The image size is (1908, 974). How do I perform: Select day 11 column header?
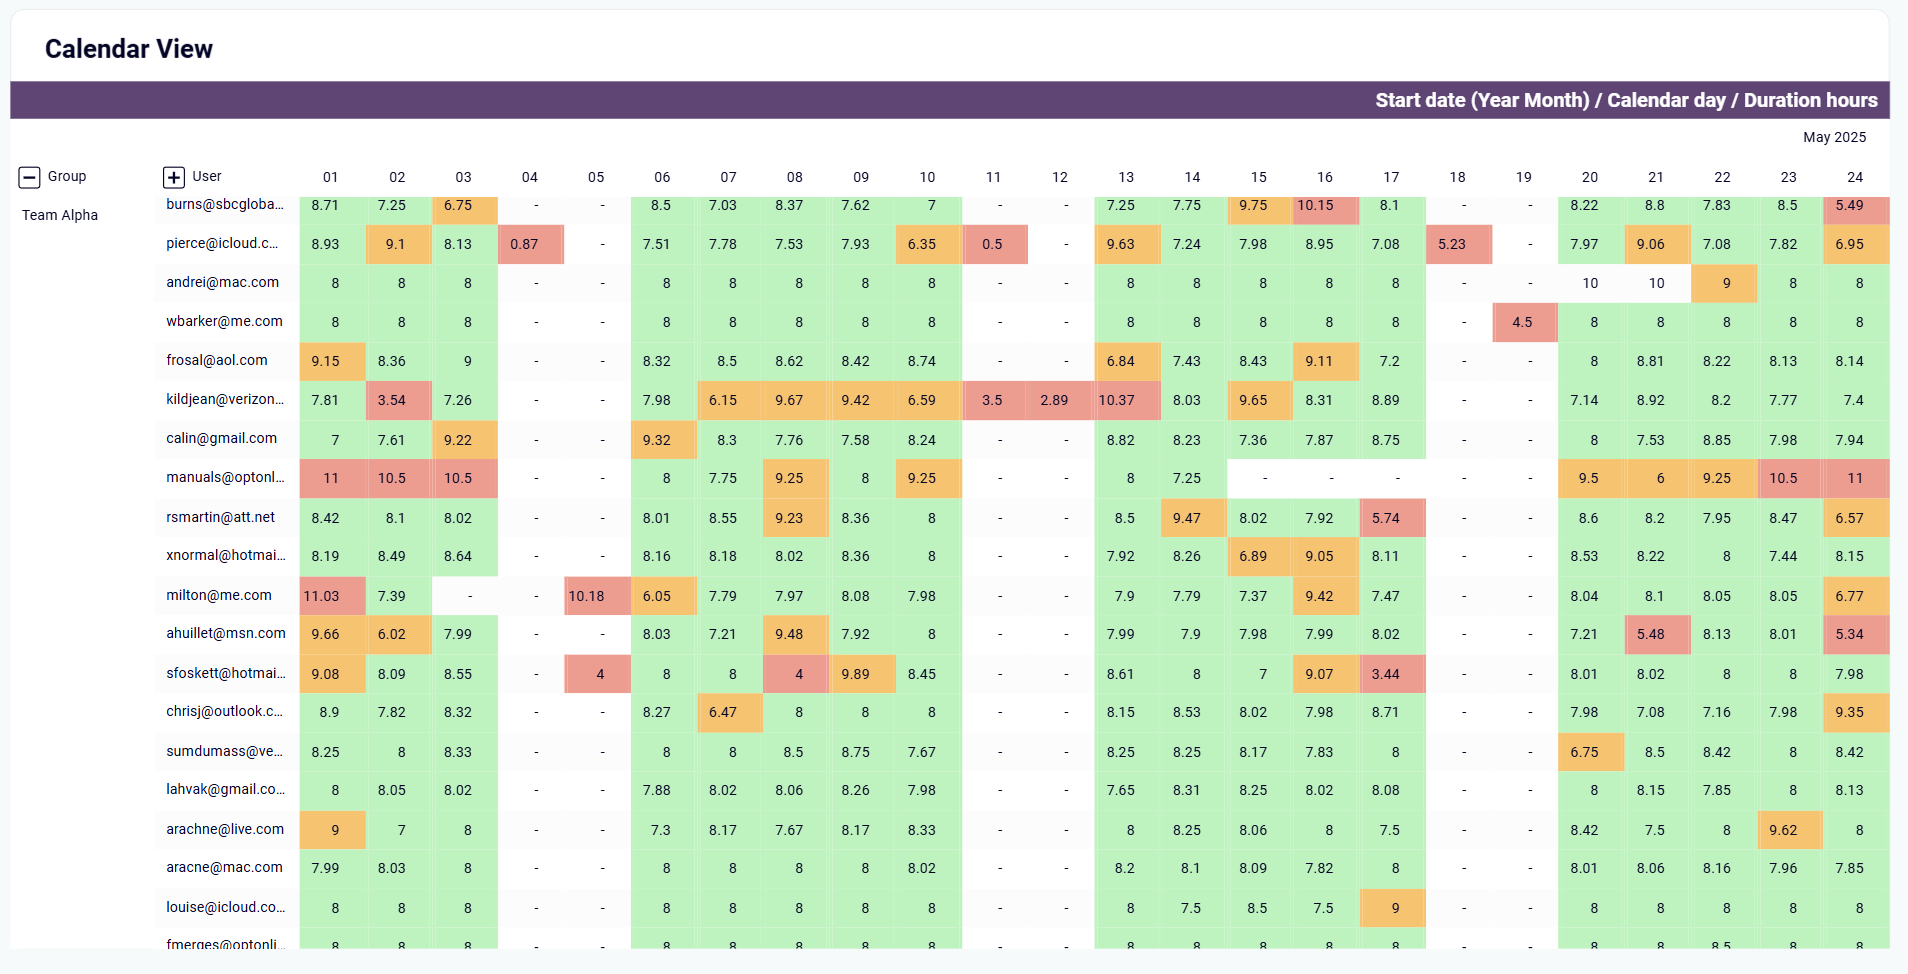(x=993, y=177)
